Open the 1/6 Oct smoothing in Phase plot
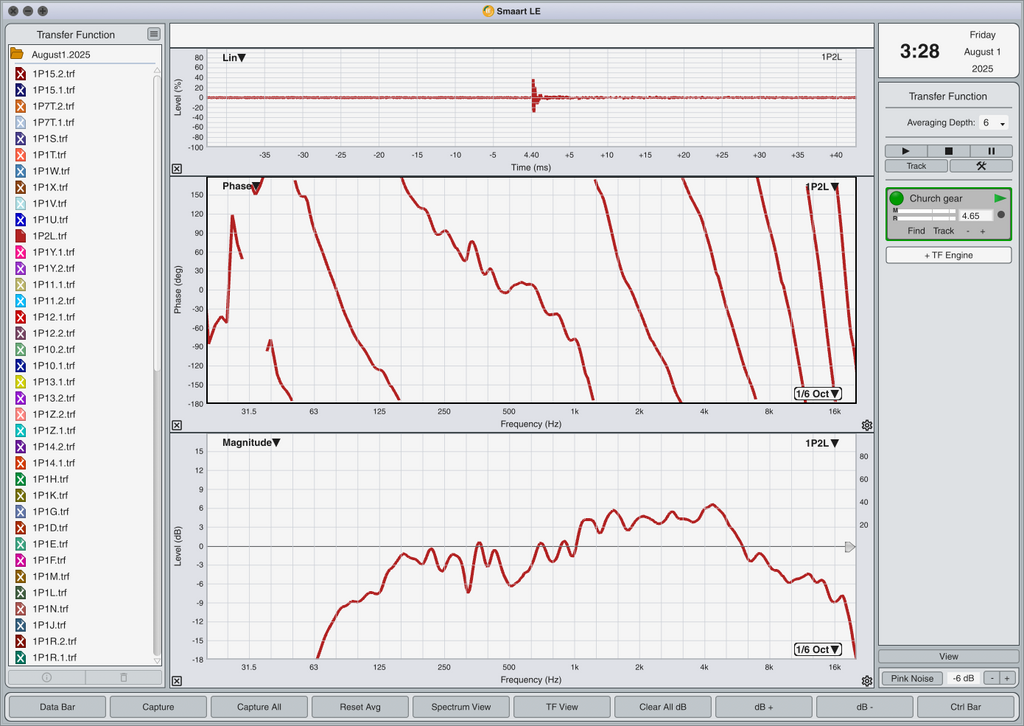1024x726 pixels. click(818, 394)
